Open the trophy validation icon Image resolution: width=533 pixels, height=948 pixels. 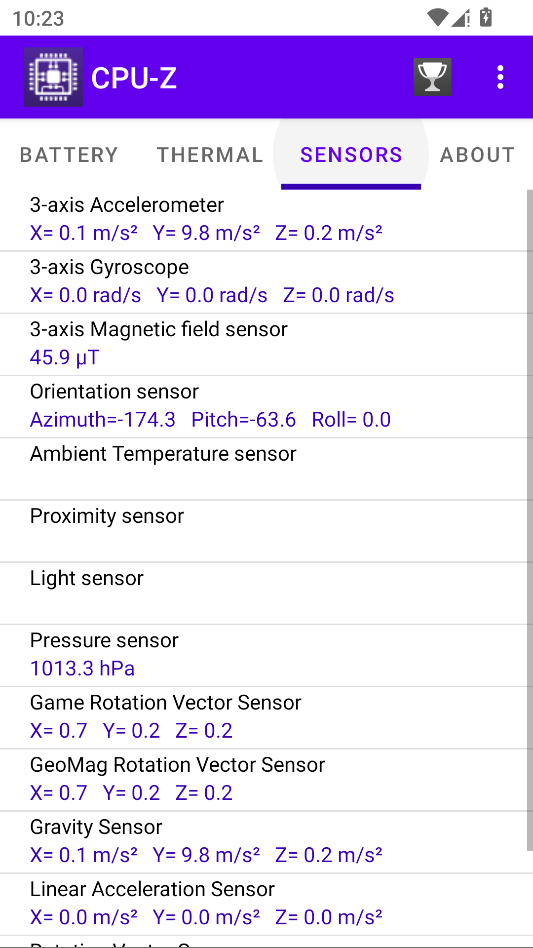pyautogui.click(x=432, y=77)
